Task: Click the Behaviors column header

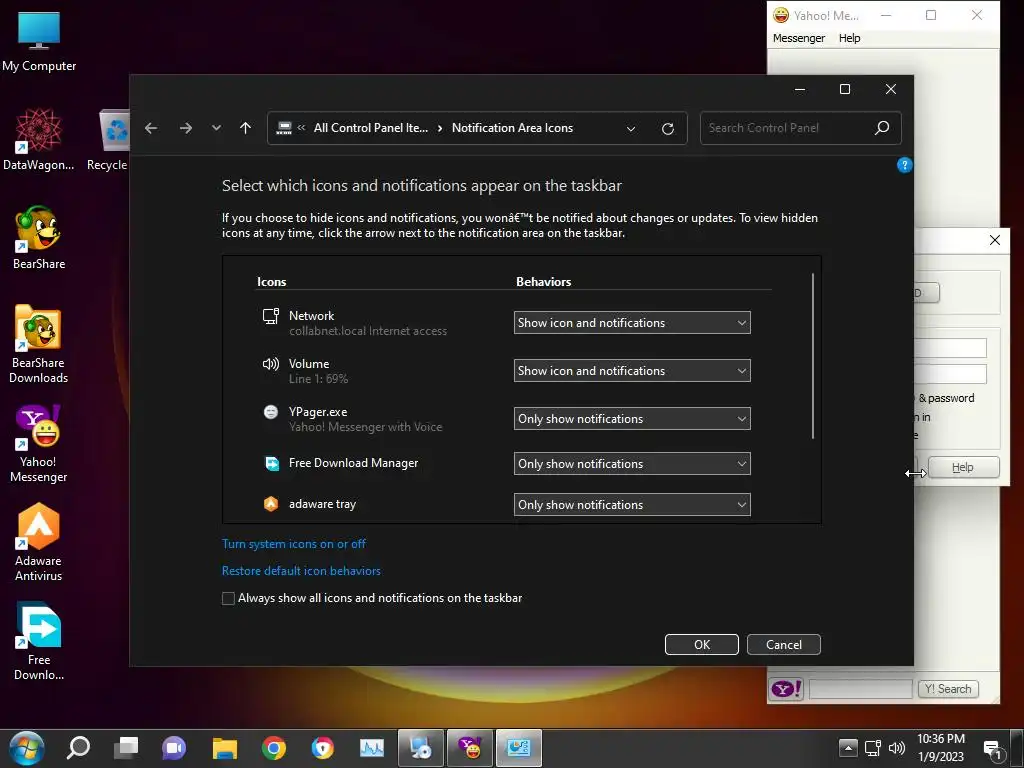Action: pos(543,282)
